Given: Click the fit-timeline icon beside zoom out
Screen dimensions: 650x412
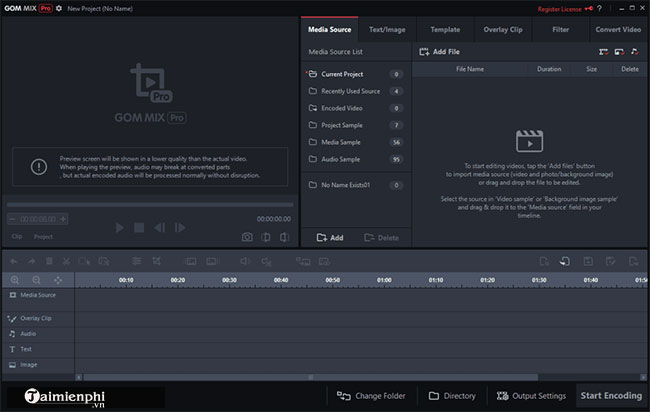Looking at the screenshot, I should tap(58, 280).
